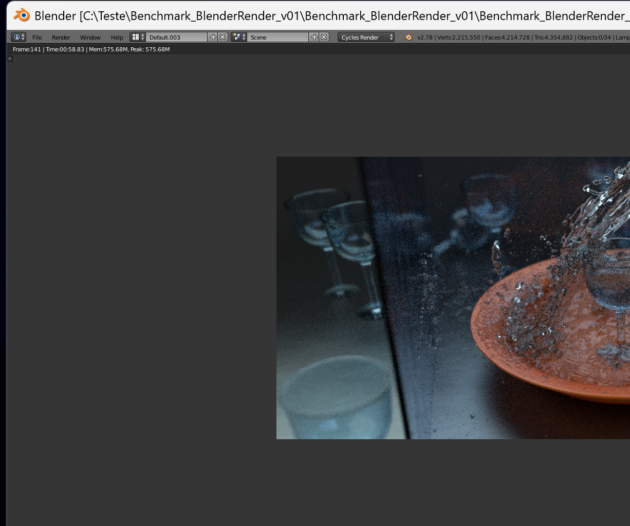Viewport: 630px width, 526px height.
Task: Add a new scene with plus icon
Action: pyautogui.click(x=313, y=37)
